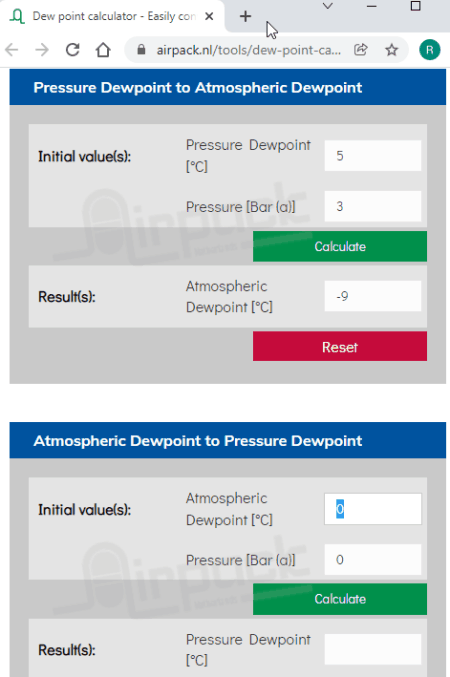Viewport: 450px width, 677px height.
Task: Click the browser forward arrow
Action: coord(42,50)
